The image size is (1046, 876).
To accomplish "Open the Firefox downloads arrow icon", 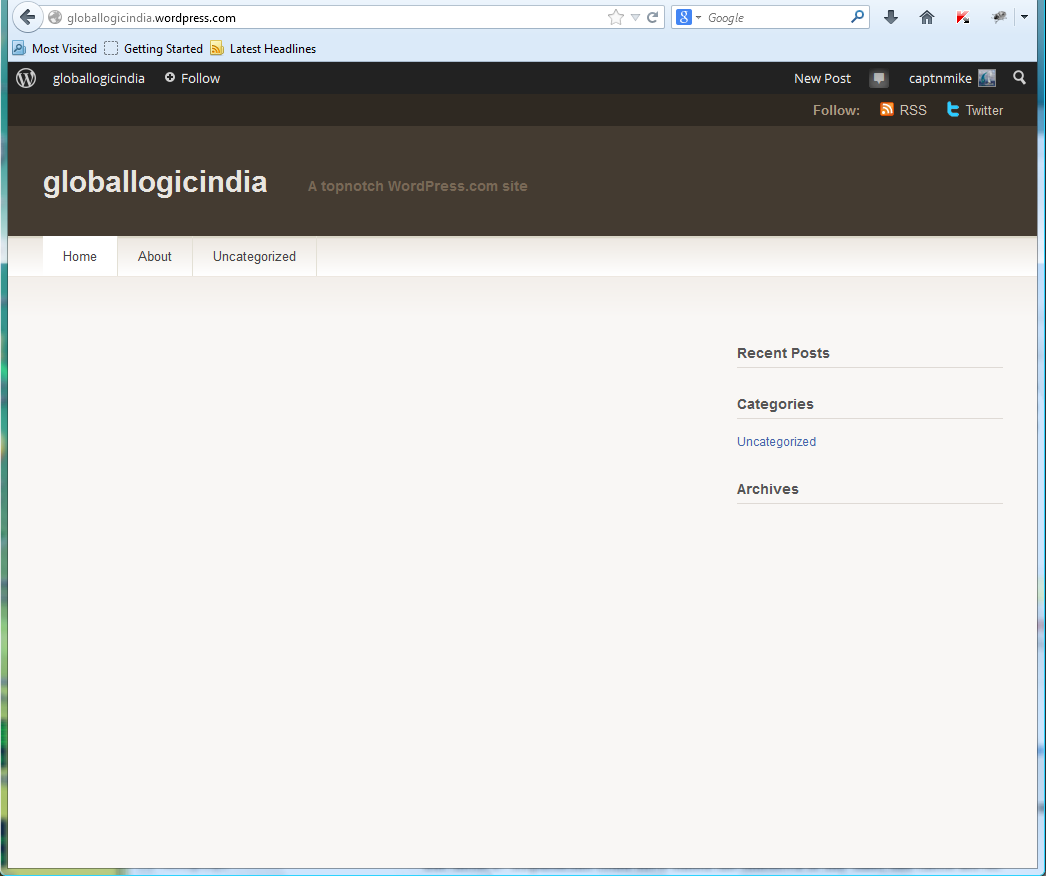I will pyautogui.click(x=891, y=17).
